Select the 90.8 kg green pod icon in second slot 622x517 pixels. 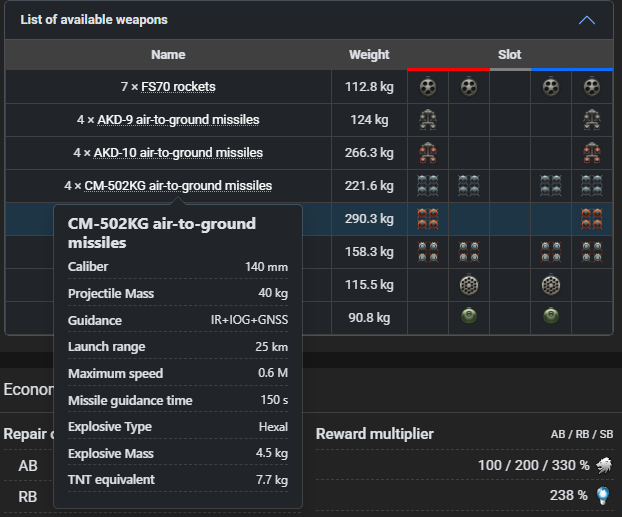468,316
